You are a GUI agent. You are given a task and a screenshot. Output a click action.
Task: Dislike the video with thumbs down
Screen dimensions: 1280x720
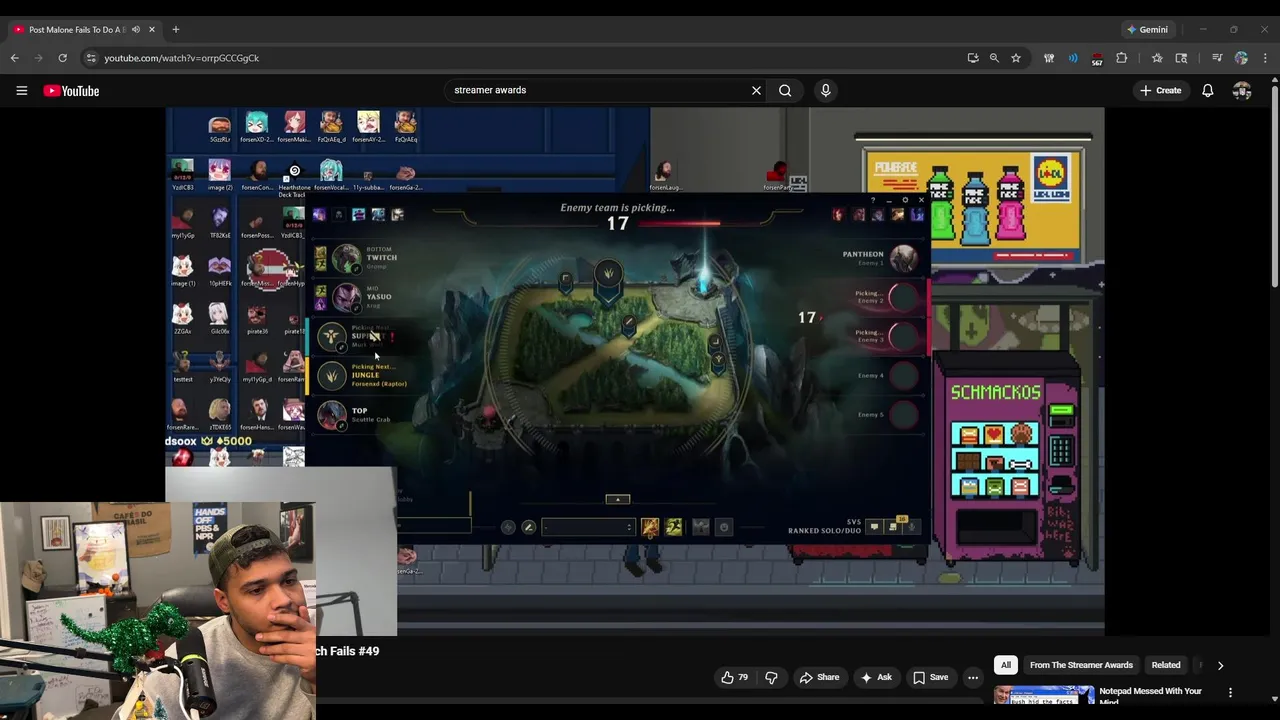tap(771, 677)
